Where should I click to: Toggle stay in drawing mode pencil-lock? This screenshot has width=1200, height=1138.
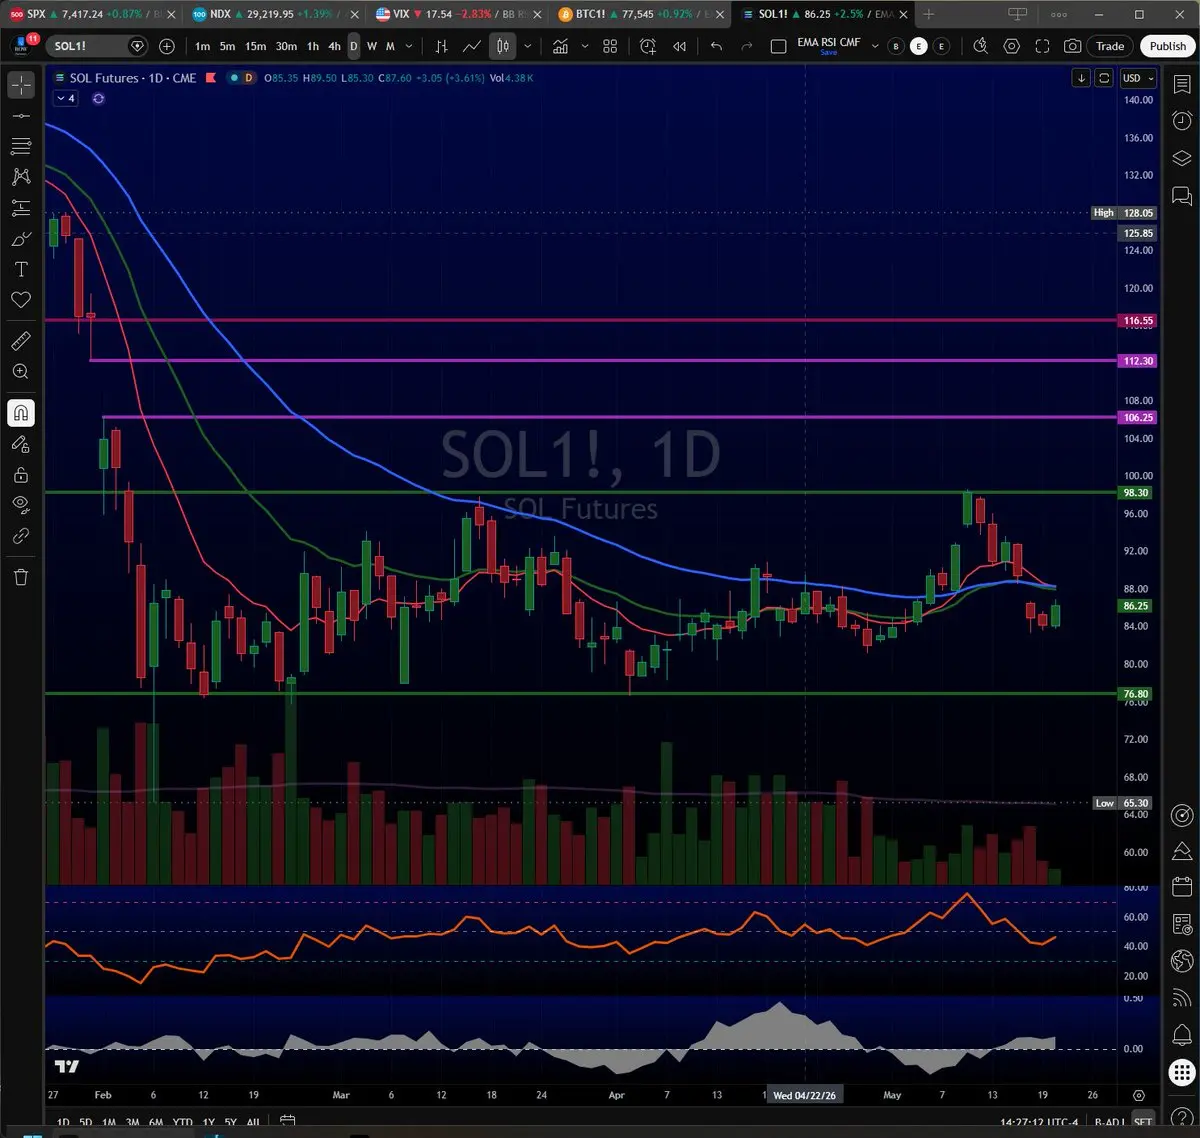(x=20, y=444)
